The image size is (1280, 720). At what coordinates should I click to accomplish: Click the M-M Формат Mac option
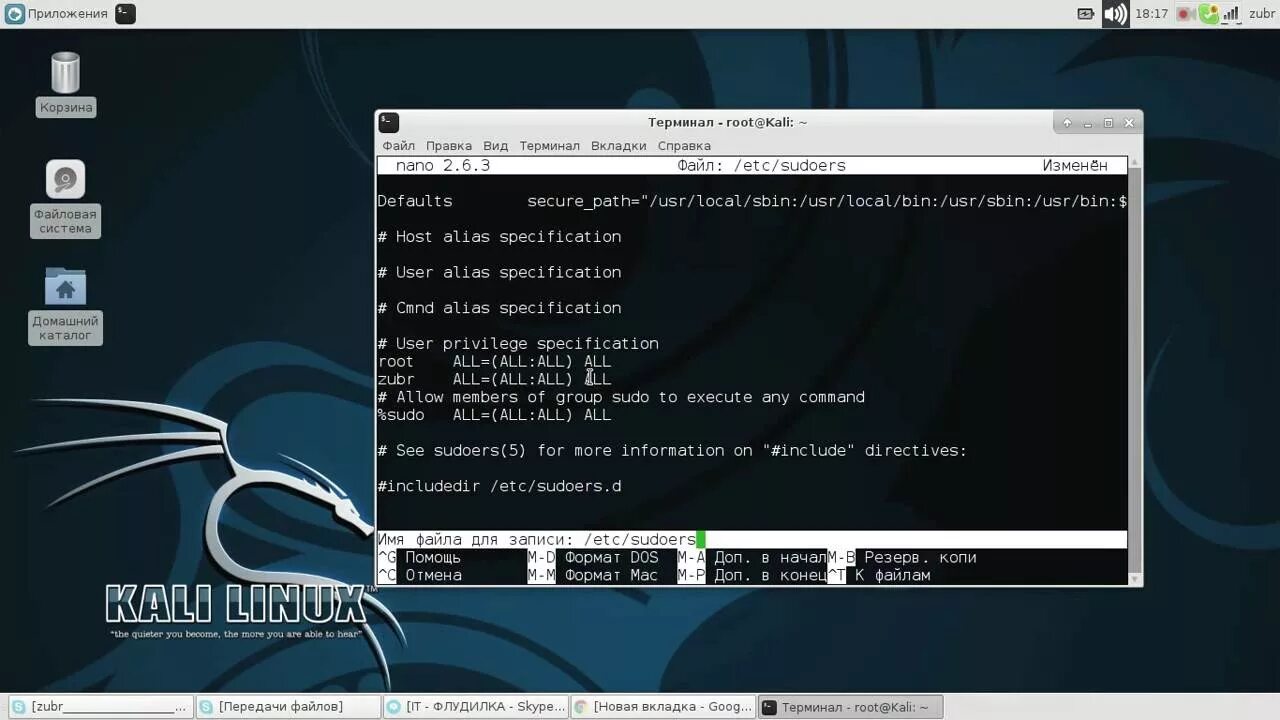click(593, 576)
